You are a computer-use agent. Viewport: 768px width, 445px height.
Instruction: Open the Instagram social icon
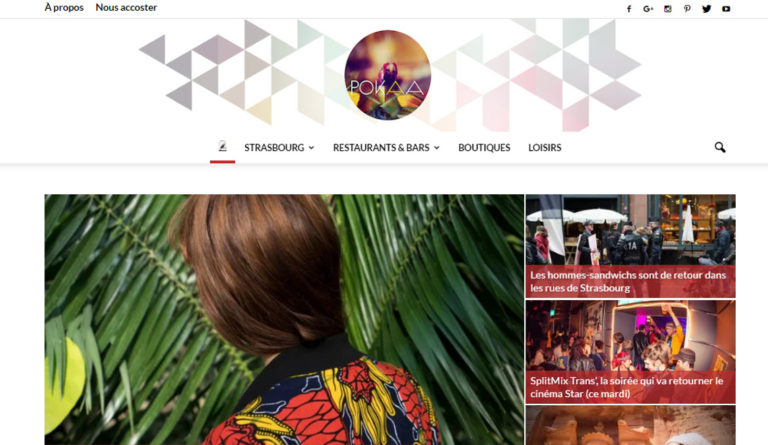click(x=668, y=9)
